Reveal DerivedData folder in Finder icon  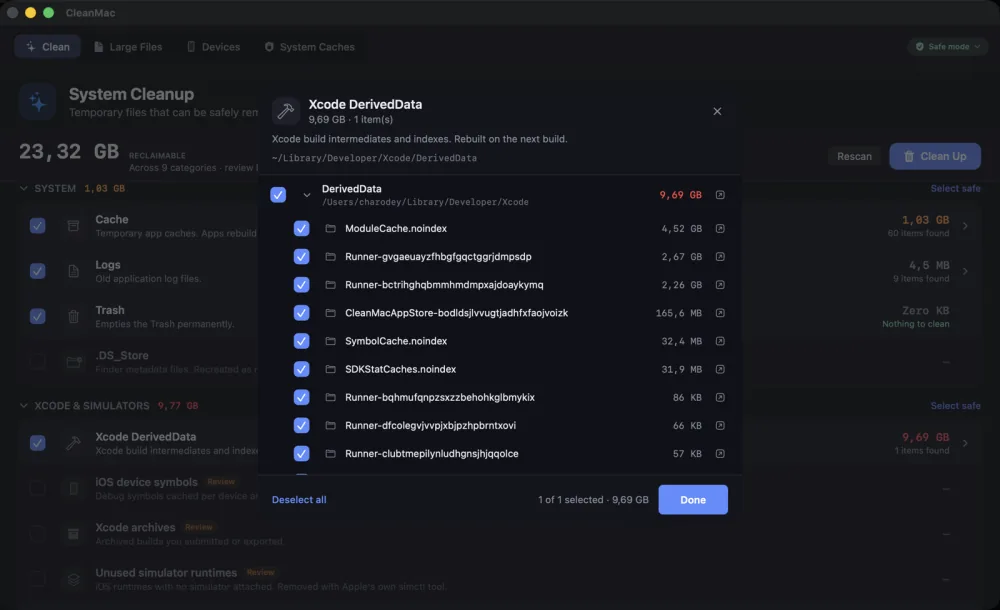[x=720, y=195]
